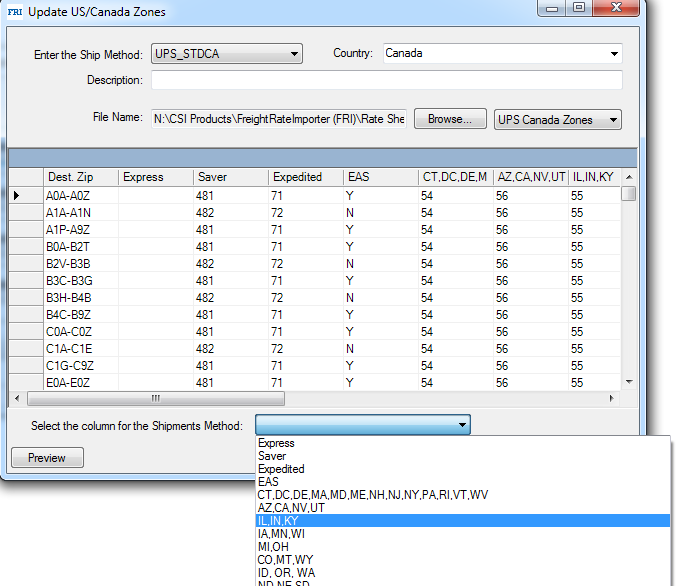The height and width of the screenshot is (586, 680).
Task: Click the Dest. Zip column header
Action: click(x=79, y=177)
